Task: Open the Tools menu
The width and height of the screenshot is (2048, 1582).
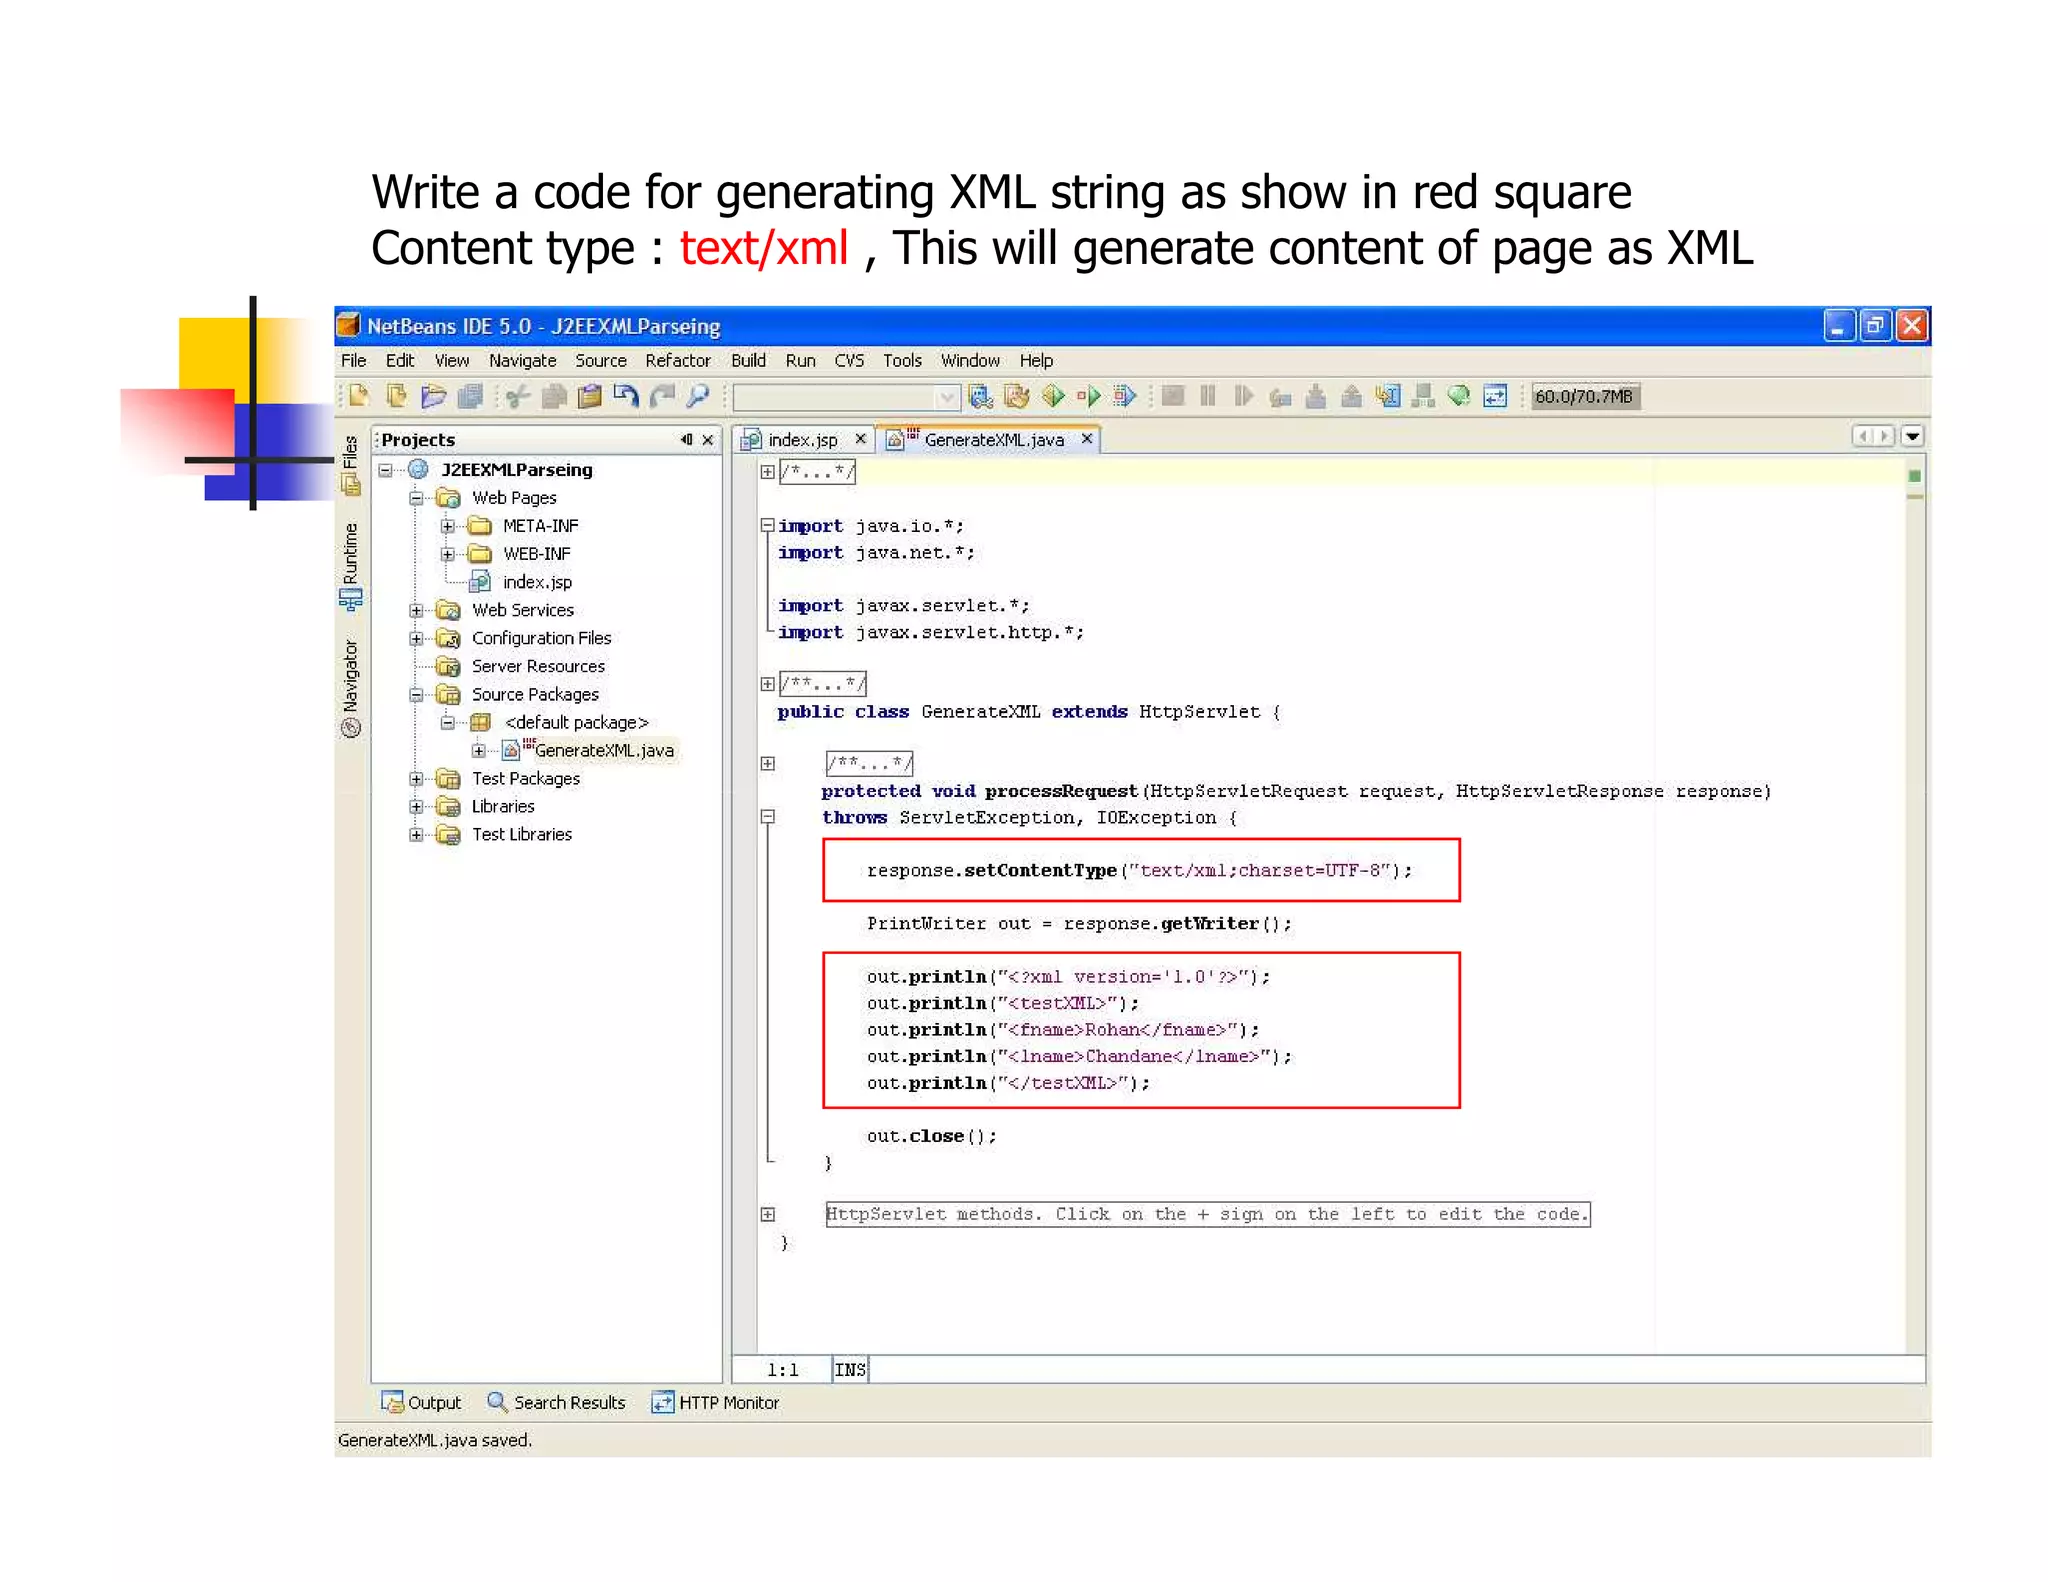Action: 902,361
